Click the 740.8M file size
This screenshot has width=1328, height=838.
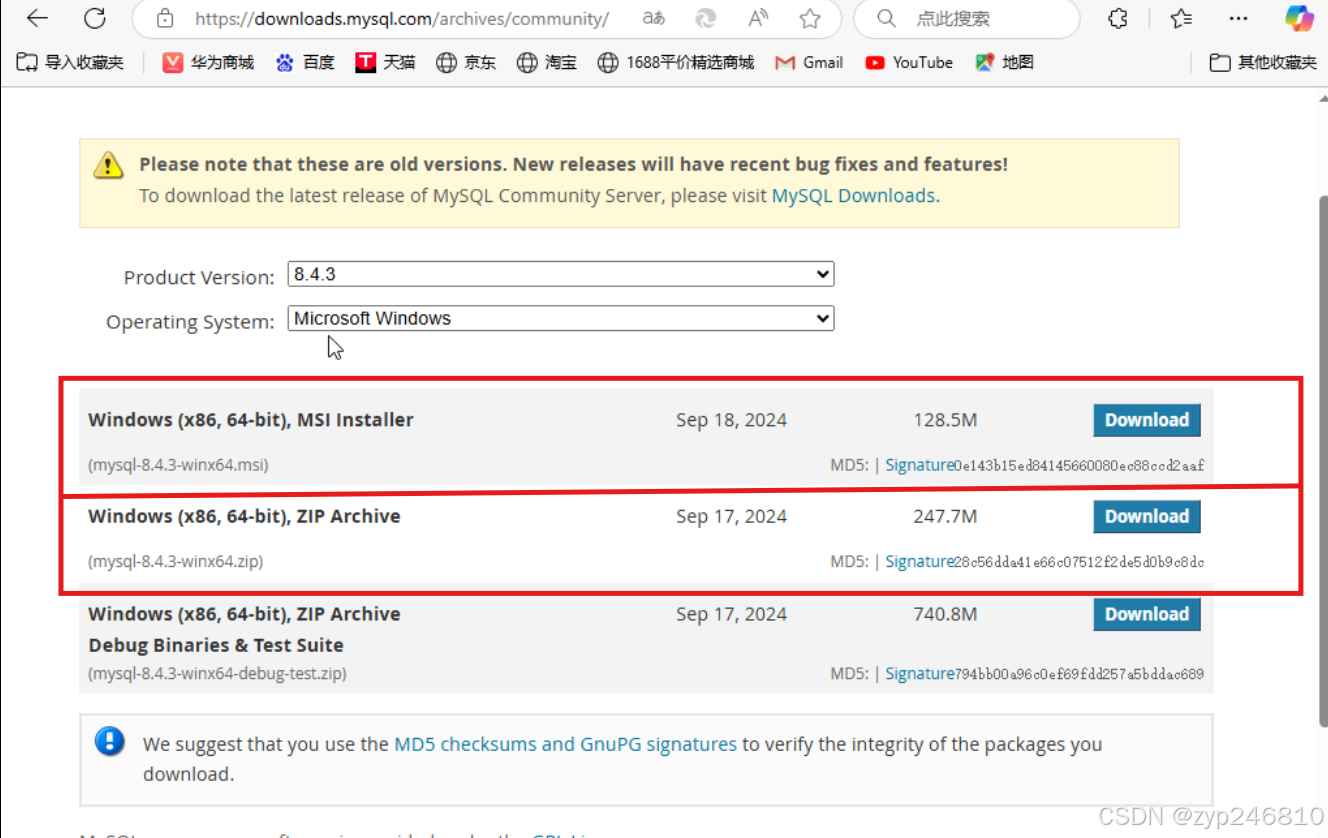click(945, 614)
